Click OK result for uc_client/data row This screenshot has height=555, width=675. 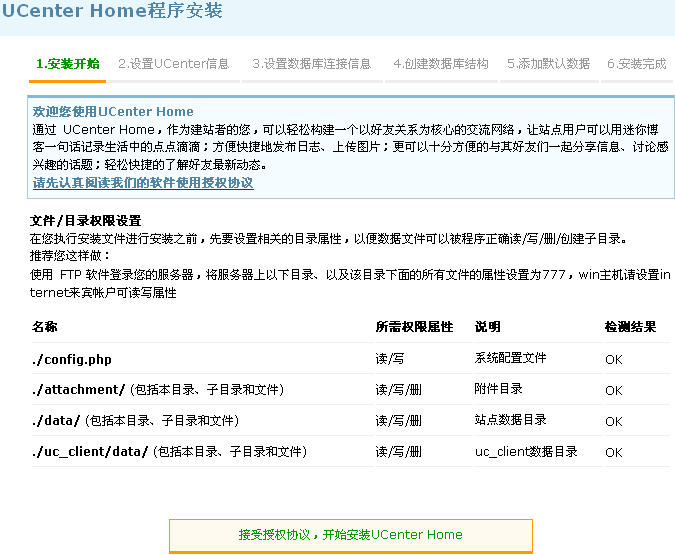(614, 453)
